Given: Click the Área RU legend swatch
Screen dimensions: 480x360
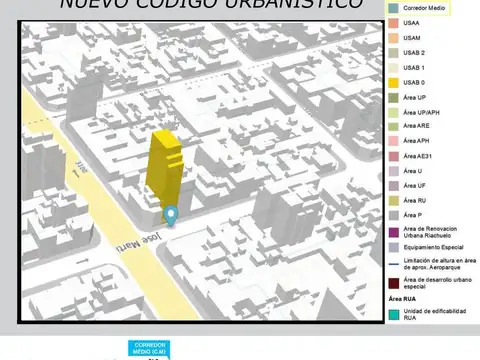Looking at the screenshot, I should click(x=393, y=201).
